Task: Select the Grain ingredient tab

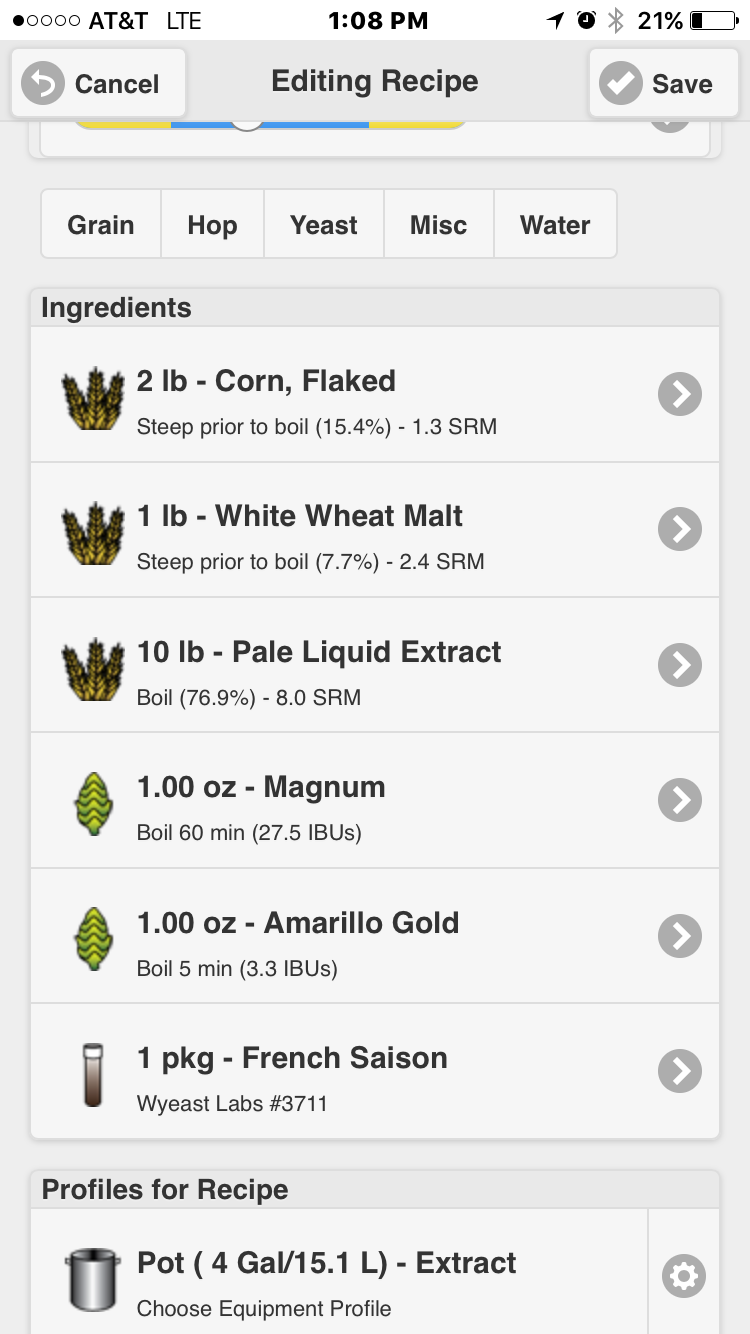Action: pos(101,225)
